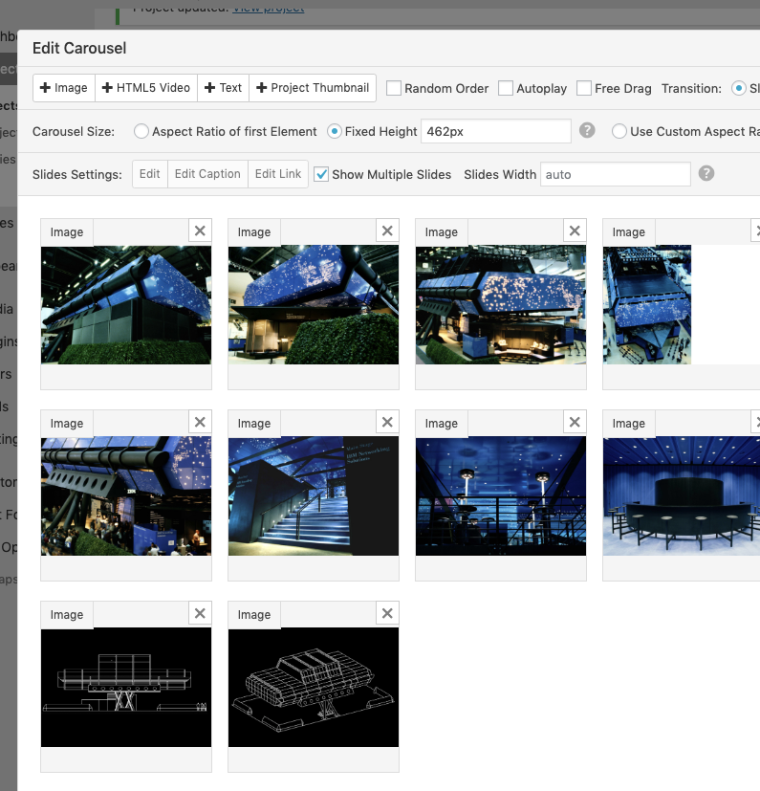Enable the Random Order checkbox
Screen dimensions: 760x791
(x=394, y=88)
